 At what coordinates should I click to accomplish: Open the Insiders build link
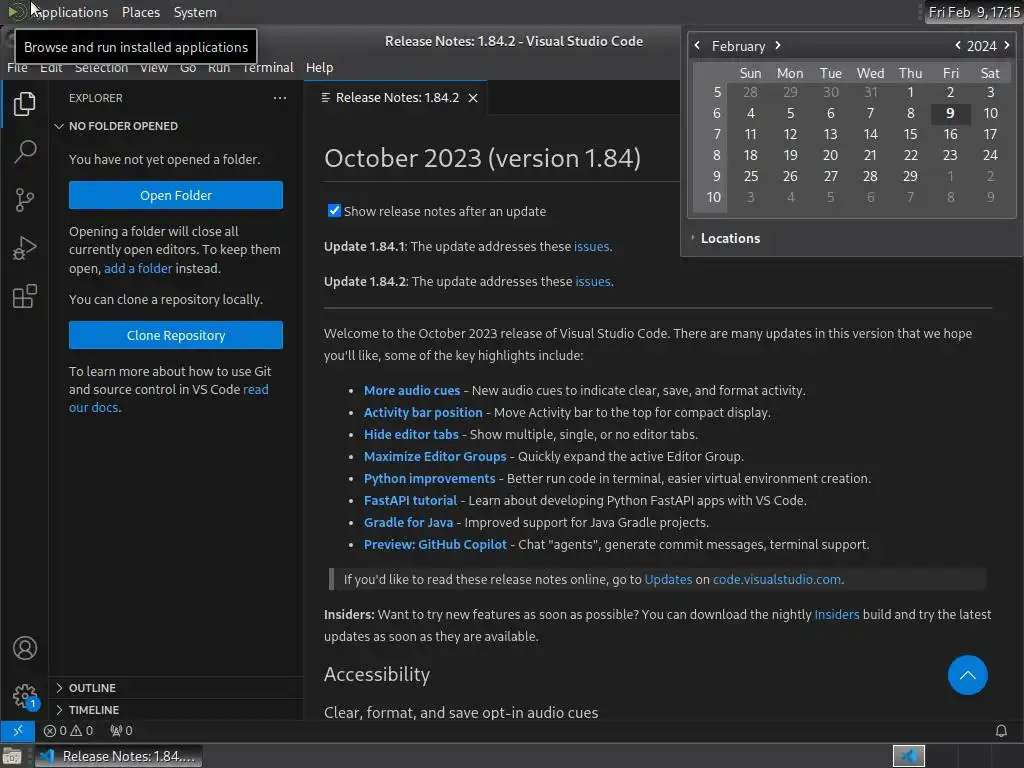pyautogui.click(x=837, y=615)
